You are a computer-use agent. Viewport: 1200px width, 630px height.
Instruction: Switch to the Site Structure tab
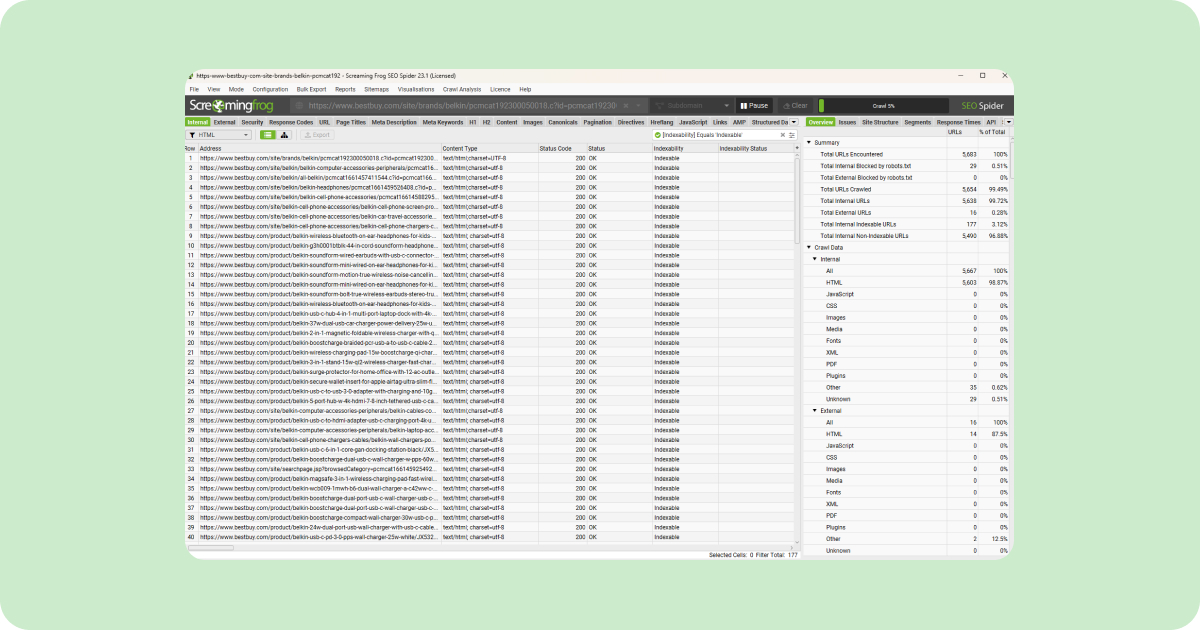881,122
